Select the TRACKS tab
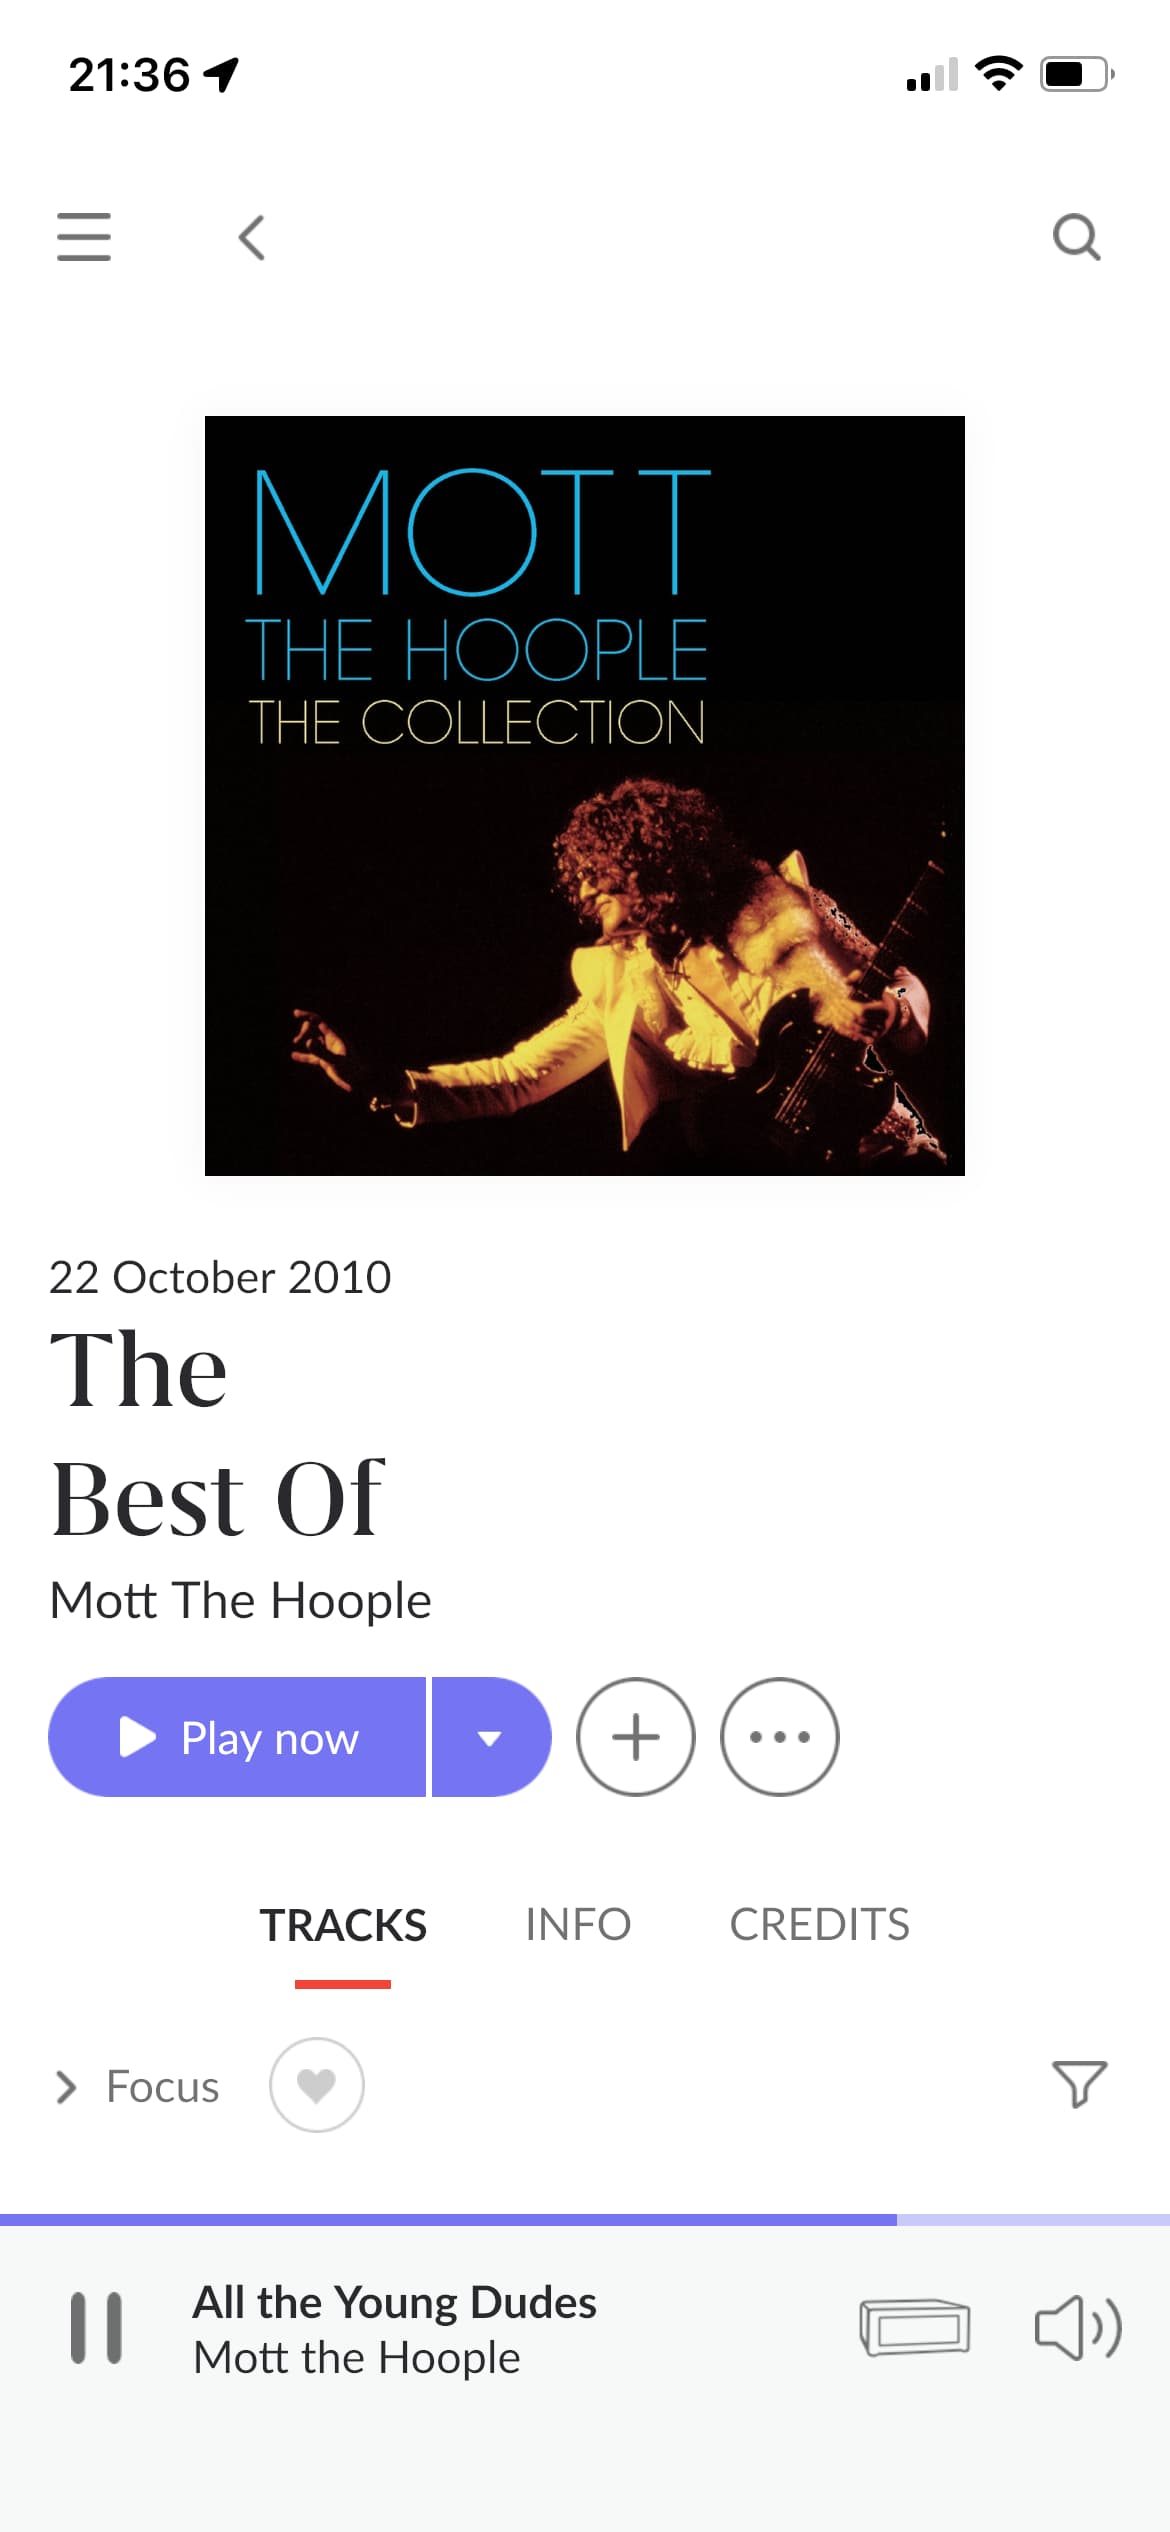 point(343,1925)
